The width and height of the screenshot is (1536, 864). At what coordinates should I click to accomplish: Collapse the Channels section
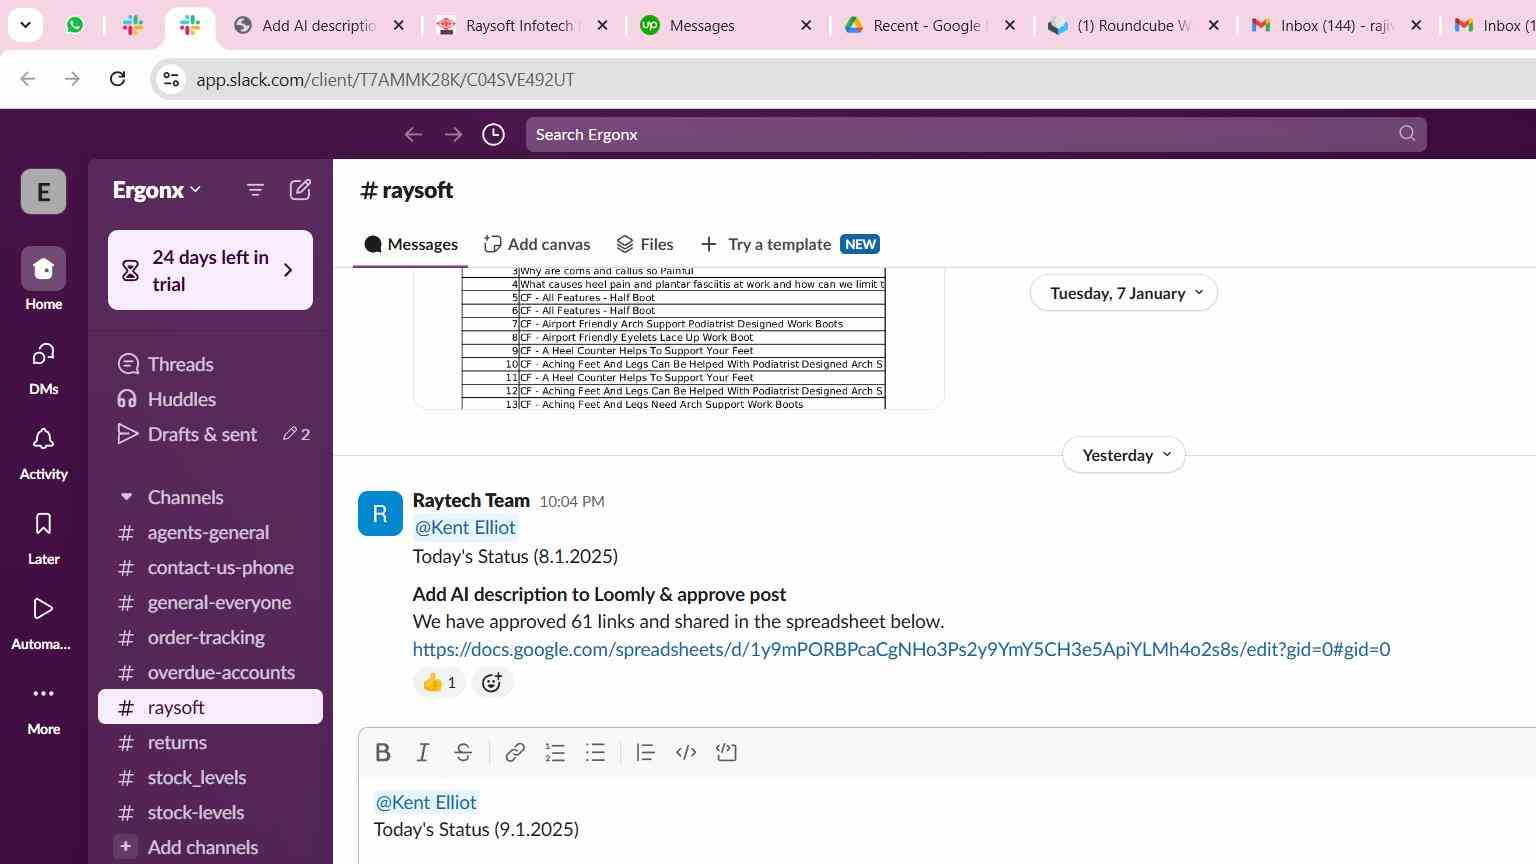pyautogui.click(x=126, y=497)
